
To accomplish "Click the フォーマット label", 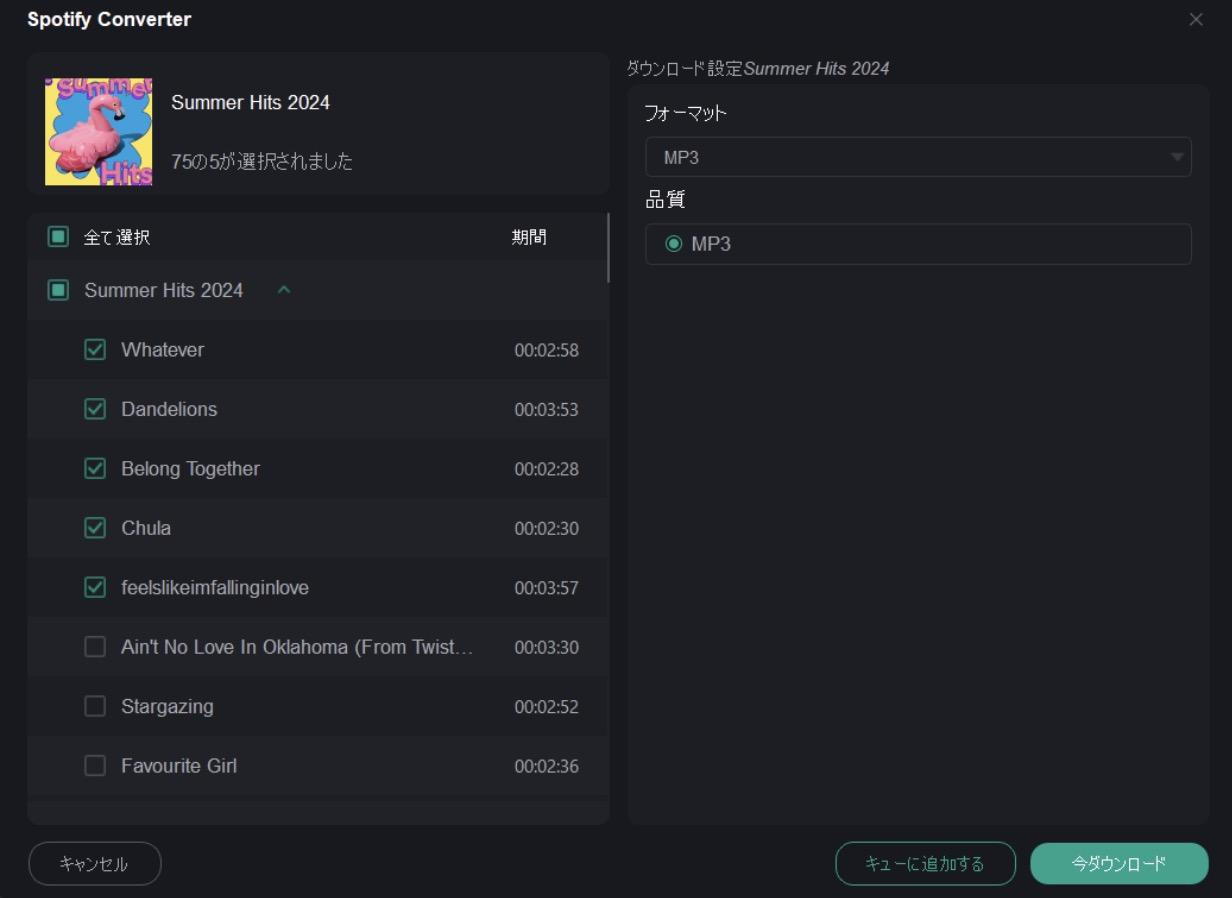I will pos(686,113).
